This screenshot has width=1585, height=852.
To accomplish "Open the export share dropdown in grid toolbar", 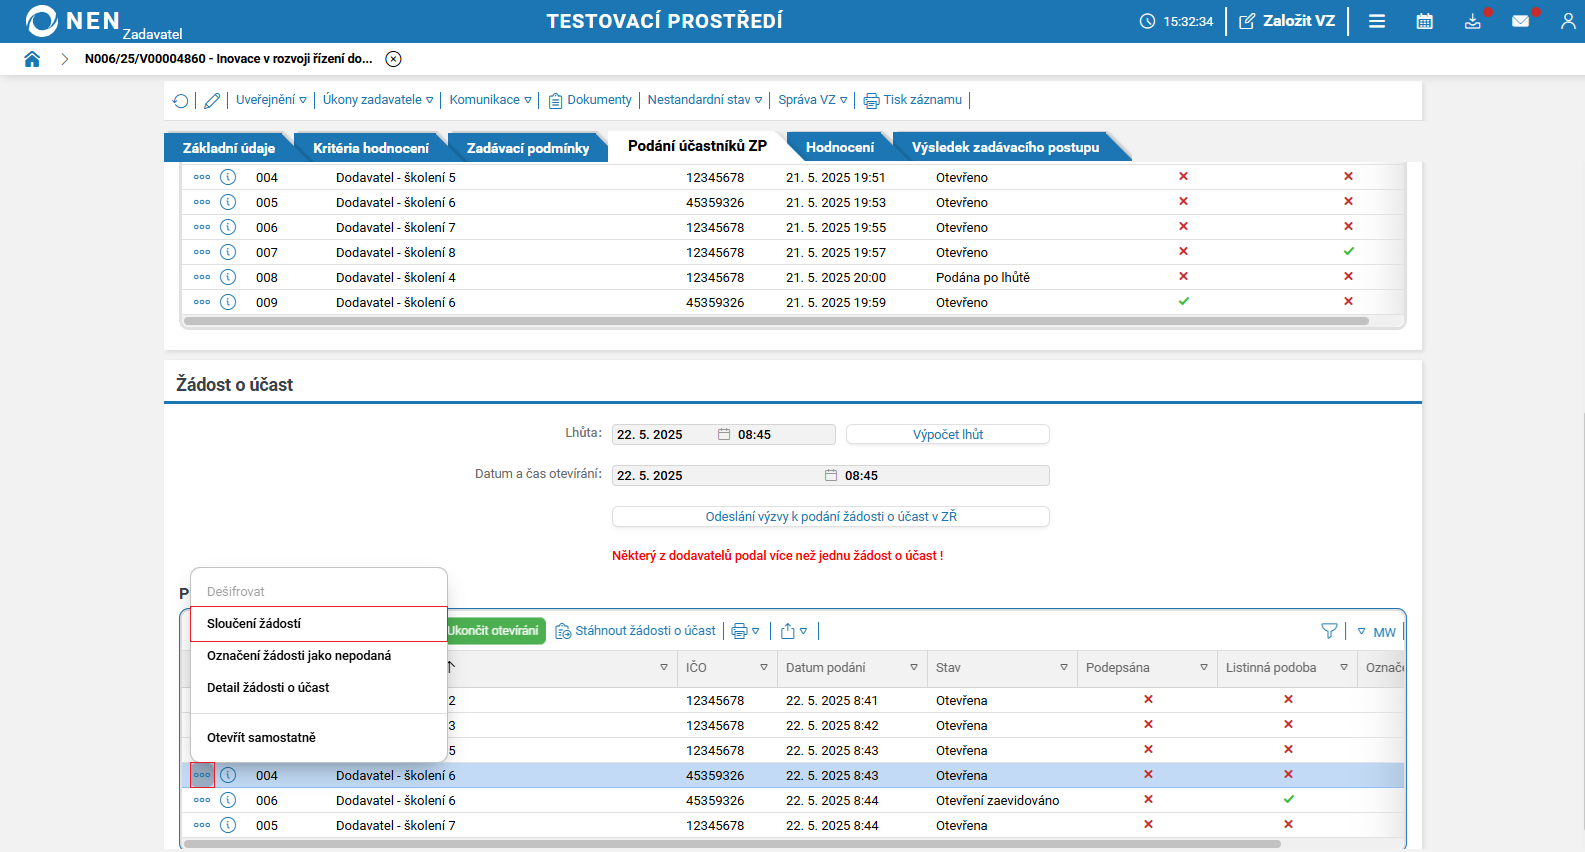I will tap(794, 631).
